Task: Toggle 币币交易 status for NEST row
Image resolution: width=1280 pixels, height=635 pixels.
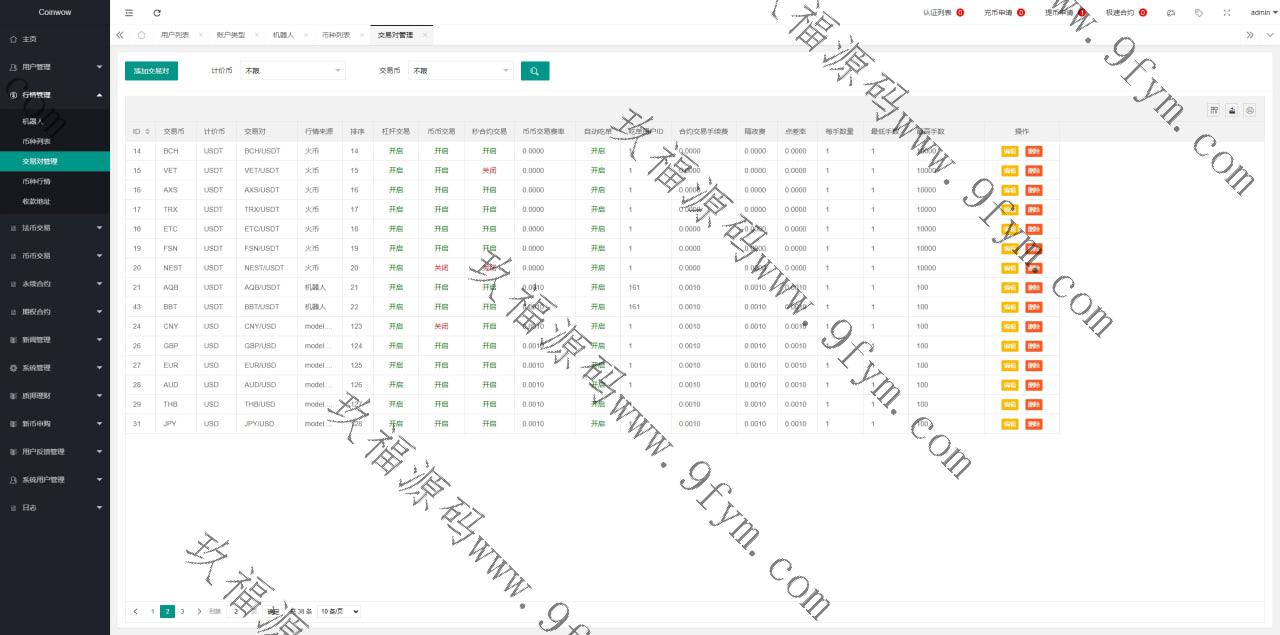Action: pyautogui.click(x=441, y=268)
